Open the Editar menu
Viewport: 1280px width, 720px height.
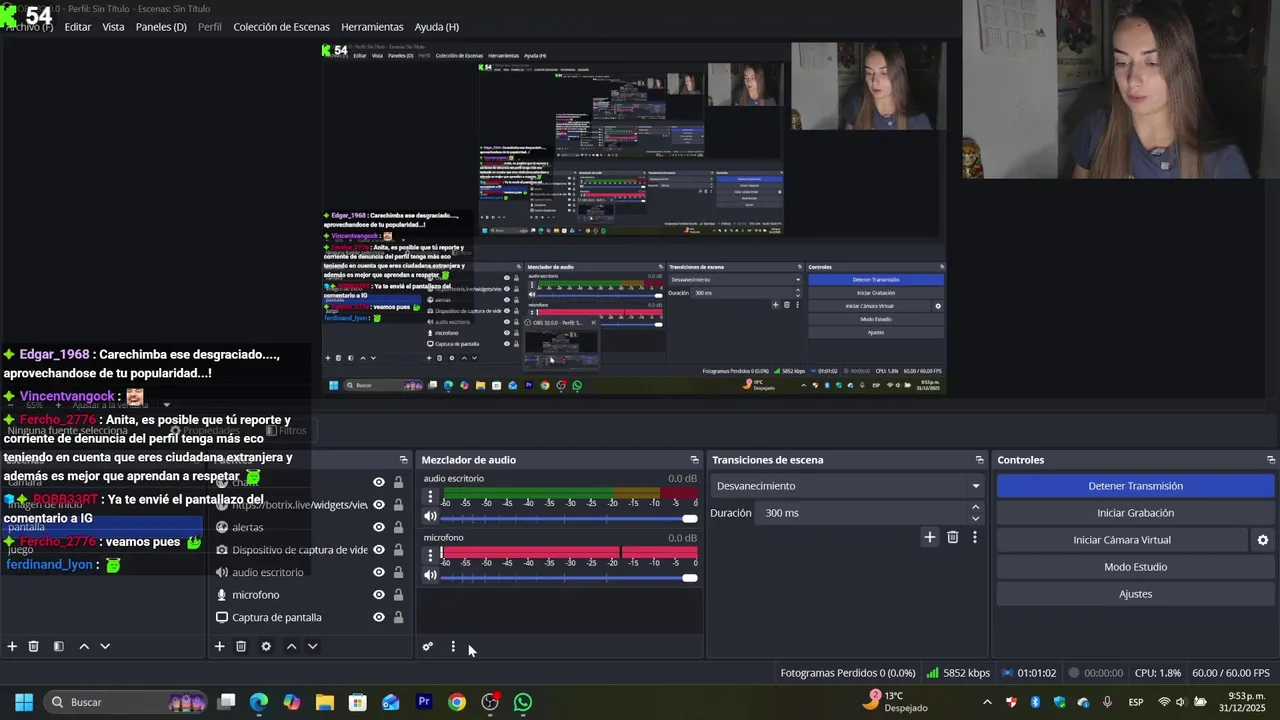pos(78,27)
